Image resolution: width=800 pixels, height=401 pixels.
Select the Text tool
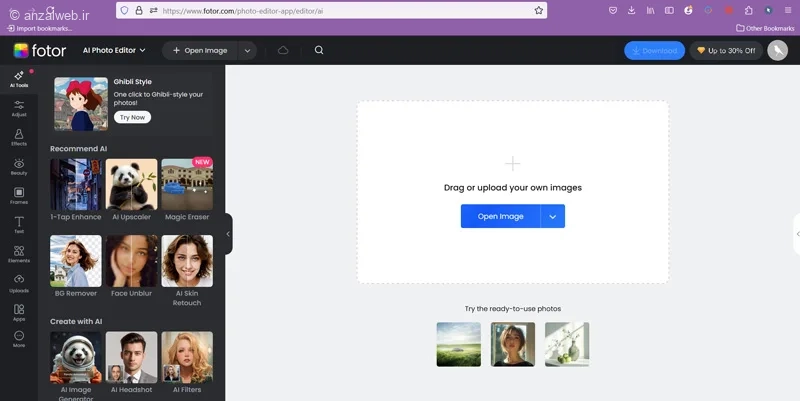[x=19, y=224]
